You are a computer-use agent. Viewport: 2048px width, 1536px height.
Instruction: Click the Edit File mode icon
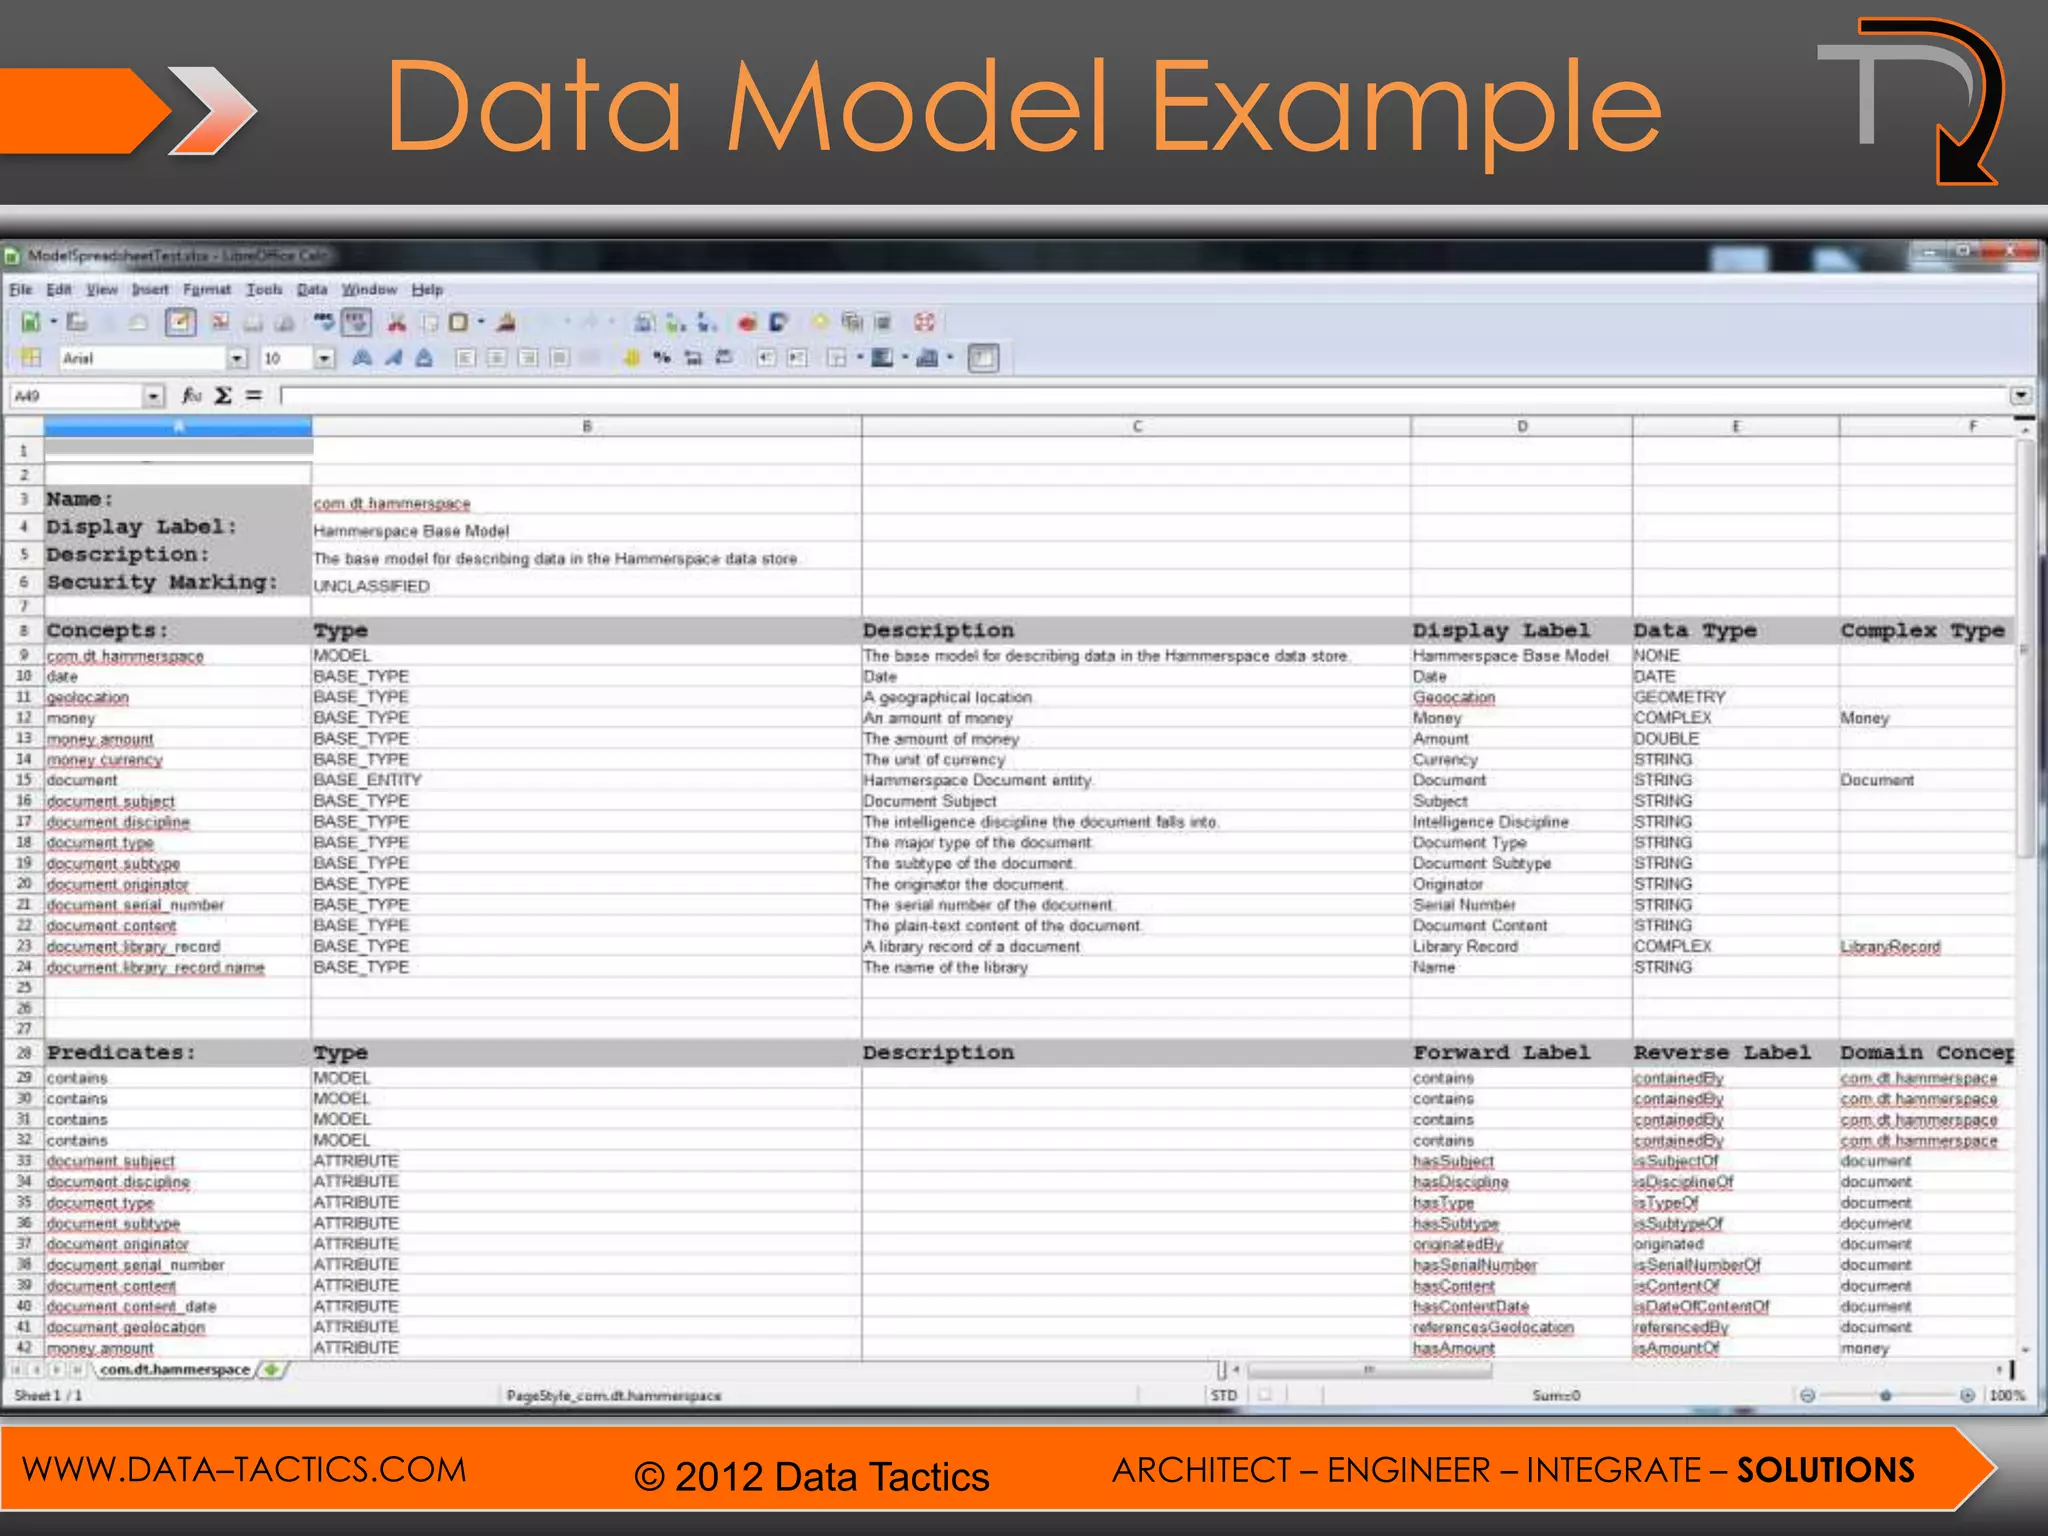180,322
